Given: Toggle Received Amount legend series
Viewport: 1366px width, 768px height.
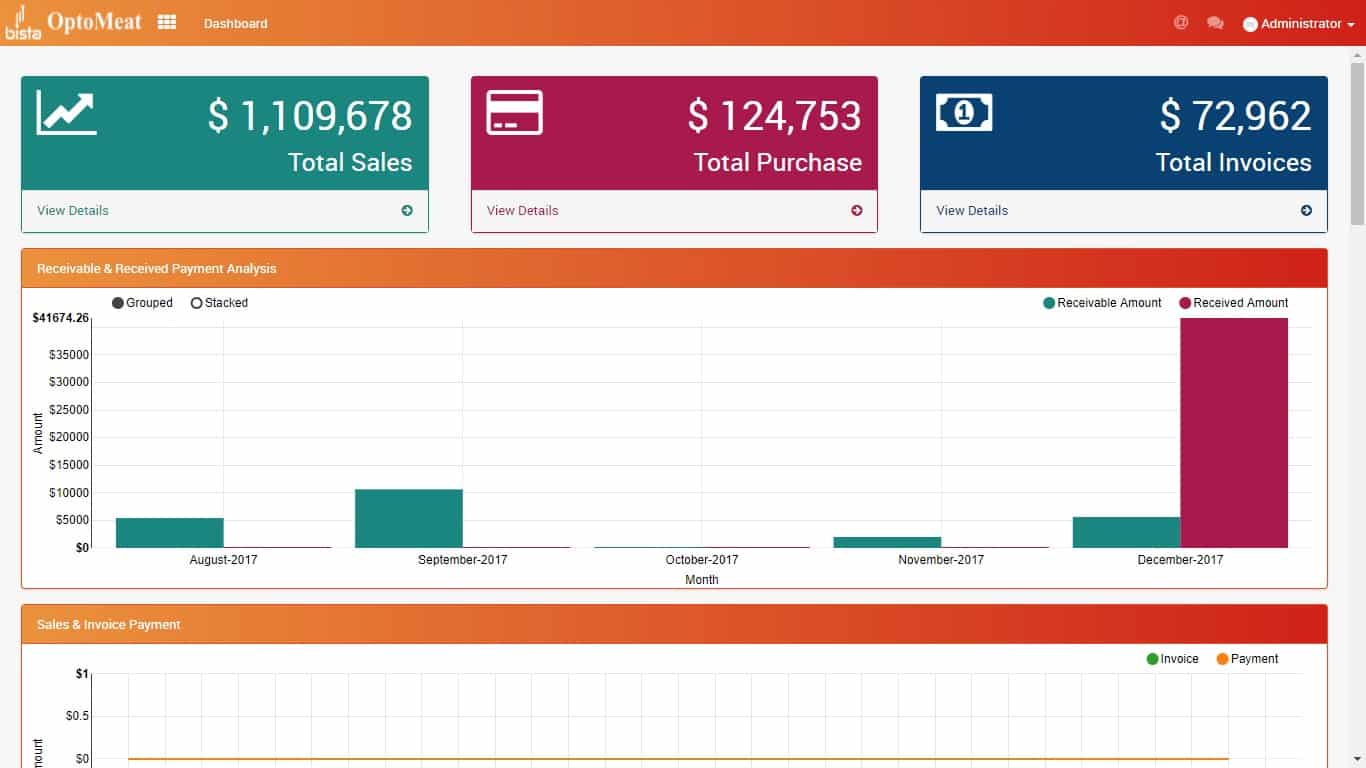Looking at the screenshot, I should pos(1234,303).
